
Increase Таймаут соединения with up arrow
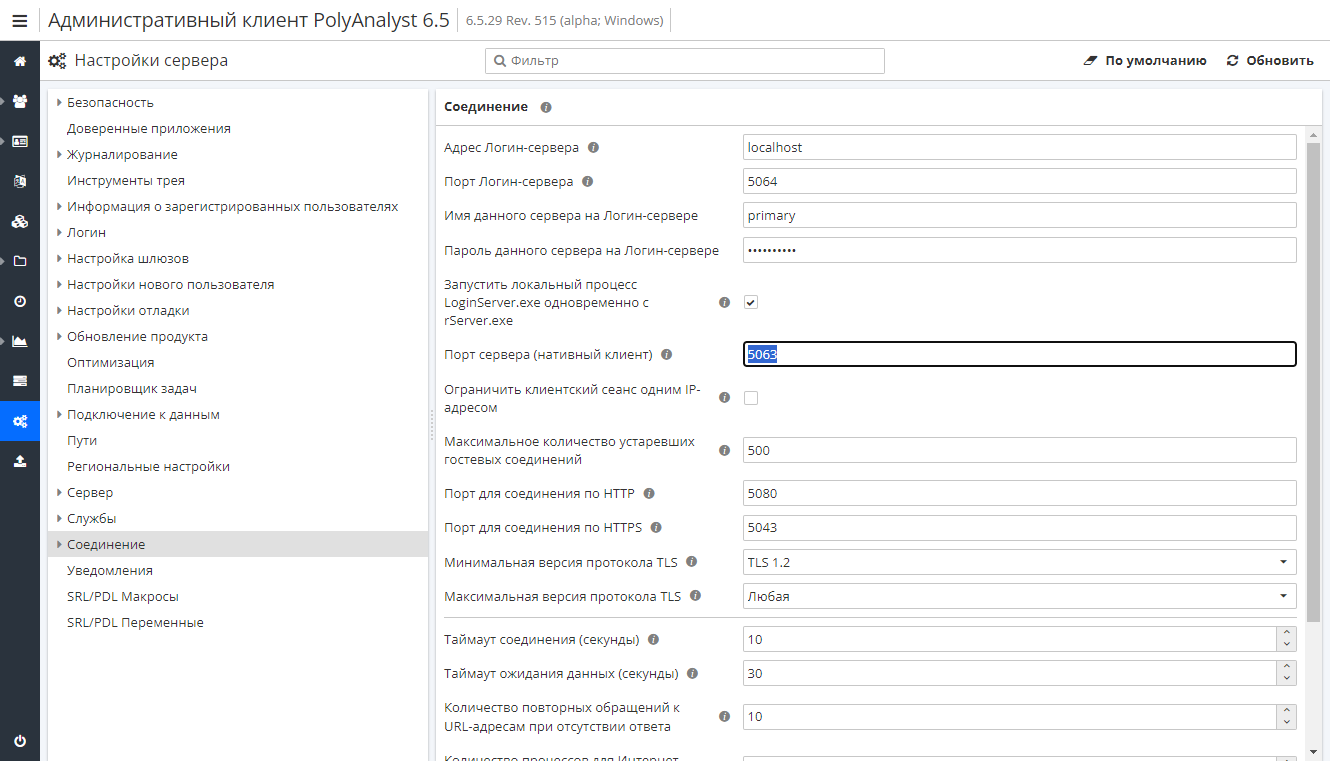1286,633
